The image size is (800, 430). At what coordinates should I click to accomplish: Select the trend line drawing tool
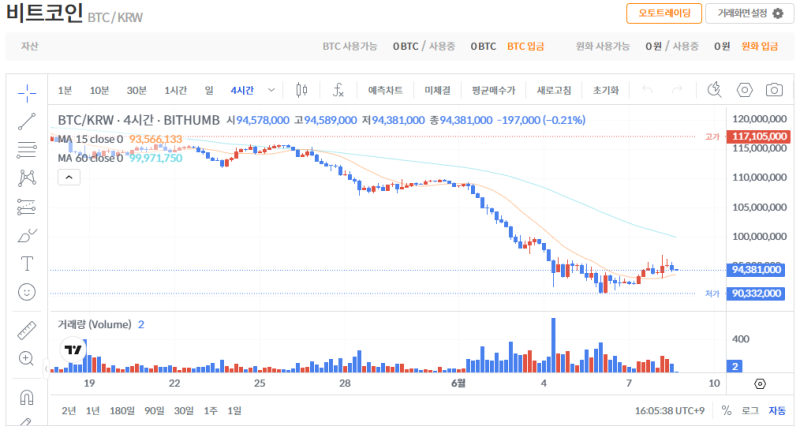(27, 121)
